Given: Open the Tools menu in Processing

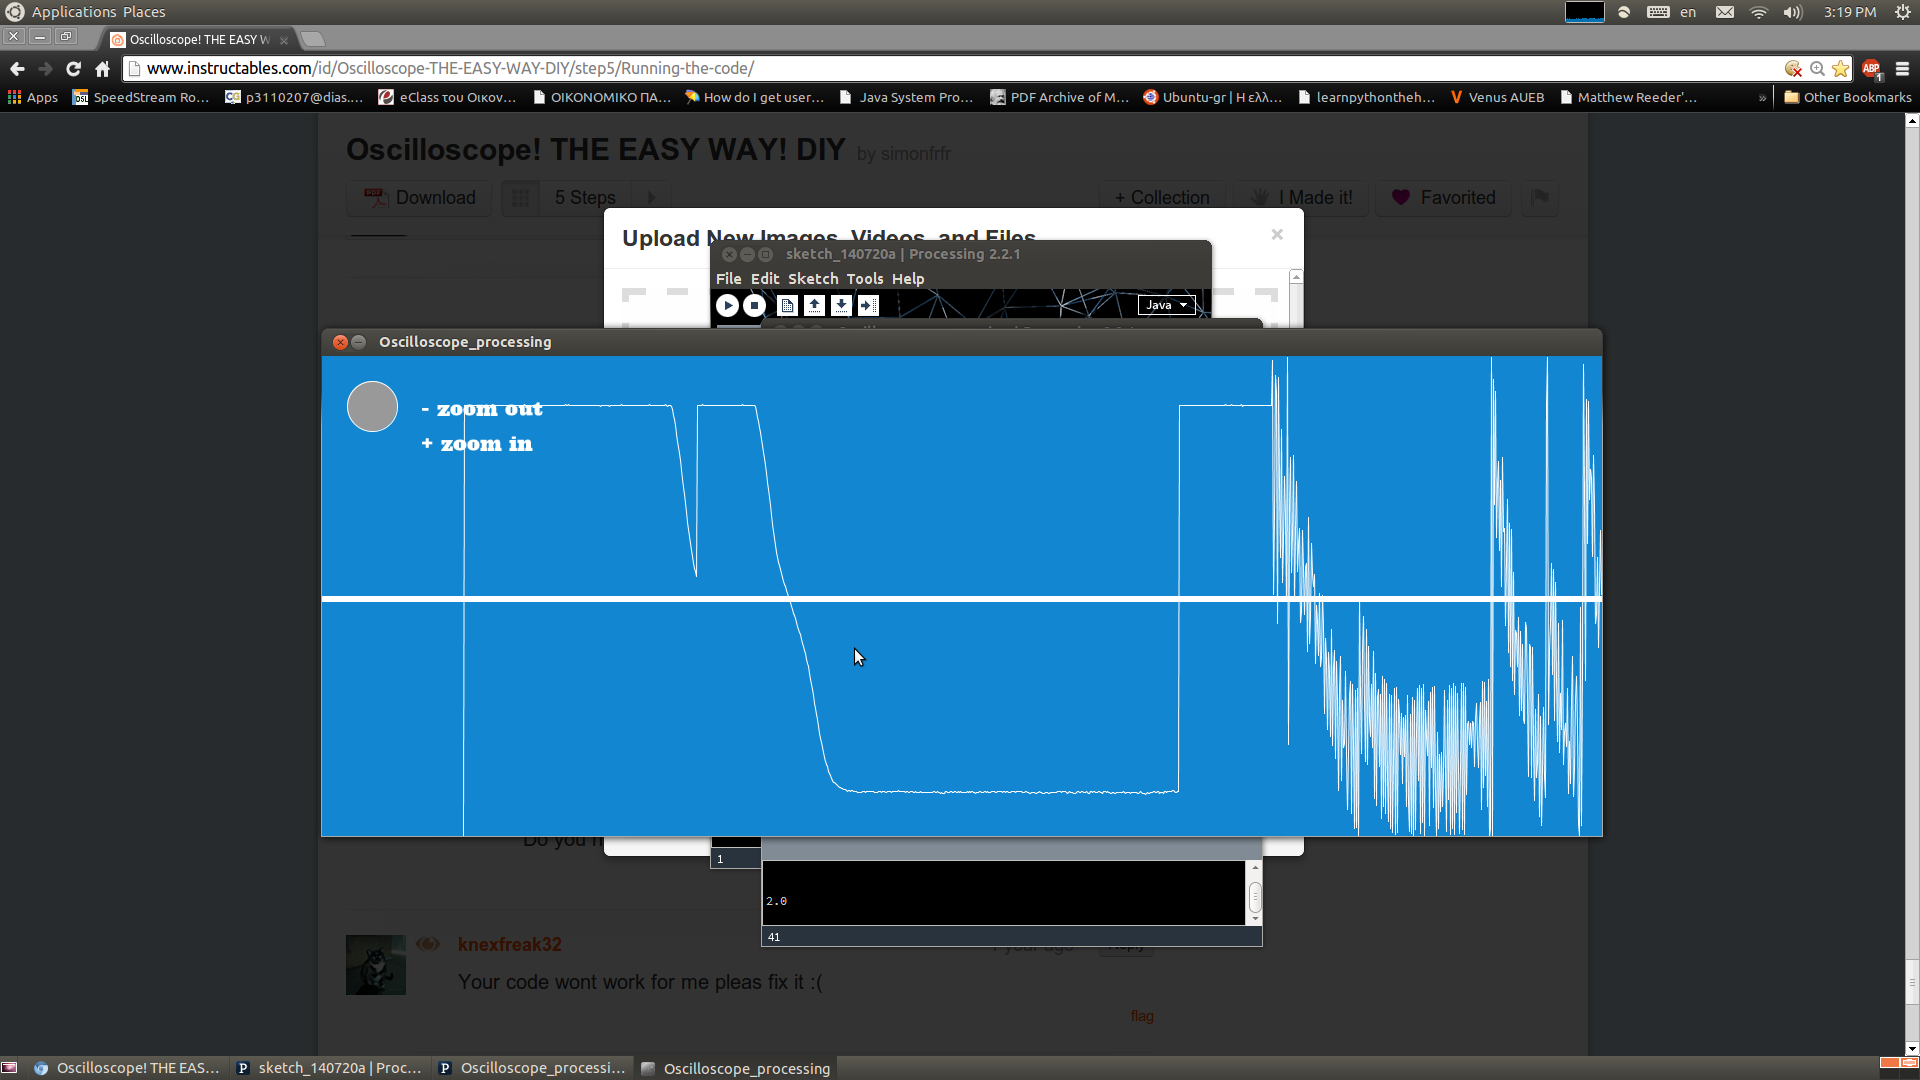Looking at the screenshot, I should click(x=864, y=279).
